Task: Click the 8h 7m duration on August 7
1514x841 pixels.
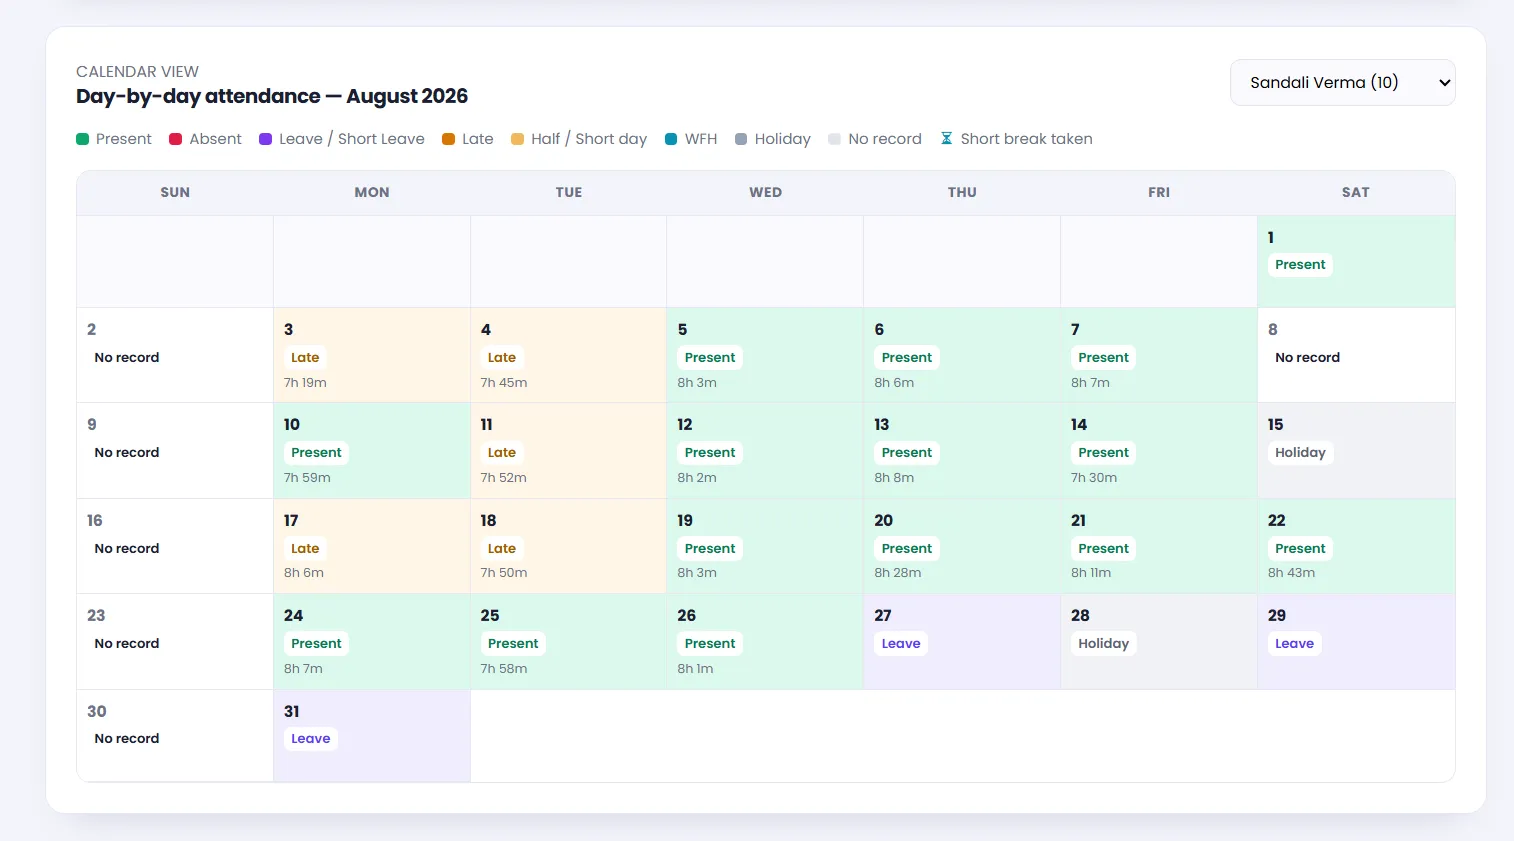Action: click(x=1090, y=383)
